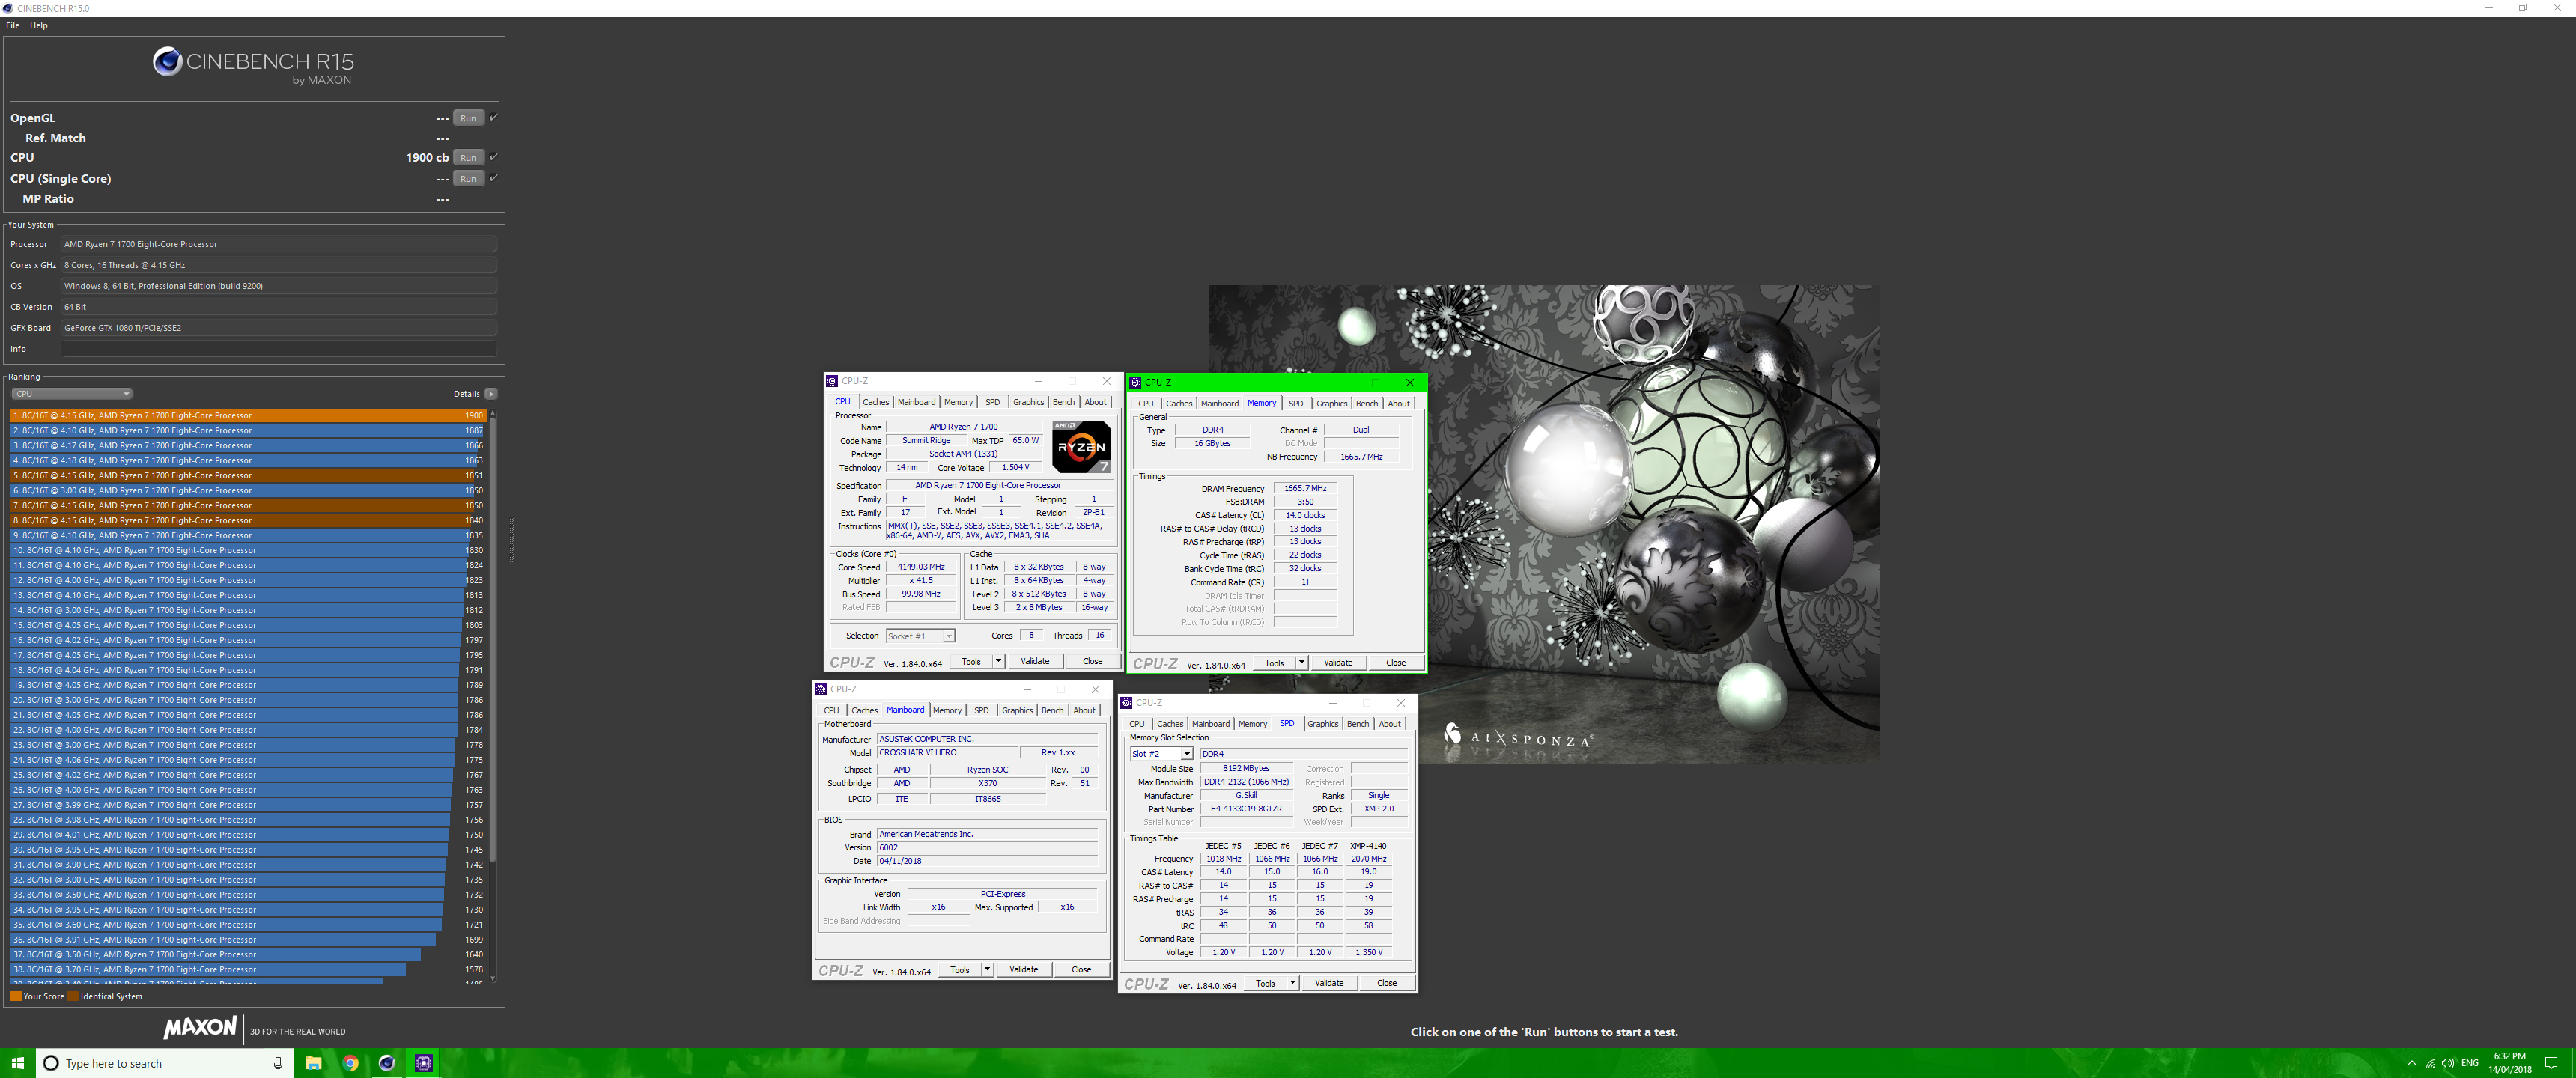Click Validate in the CPU-Z CPU window
This screenshot has width=2576, height=1078.
coord(1035,661)
